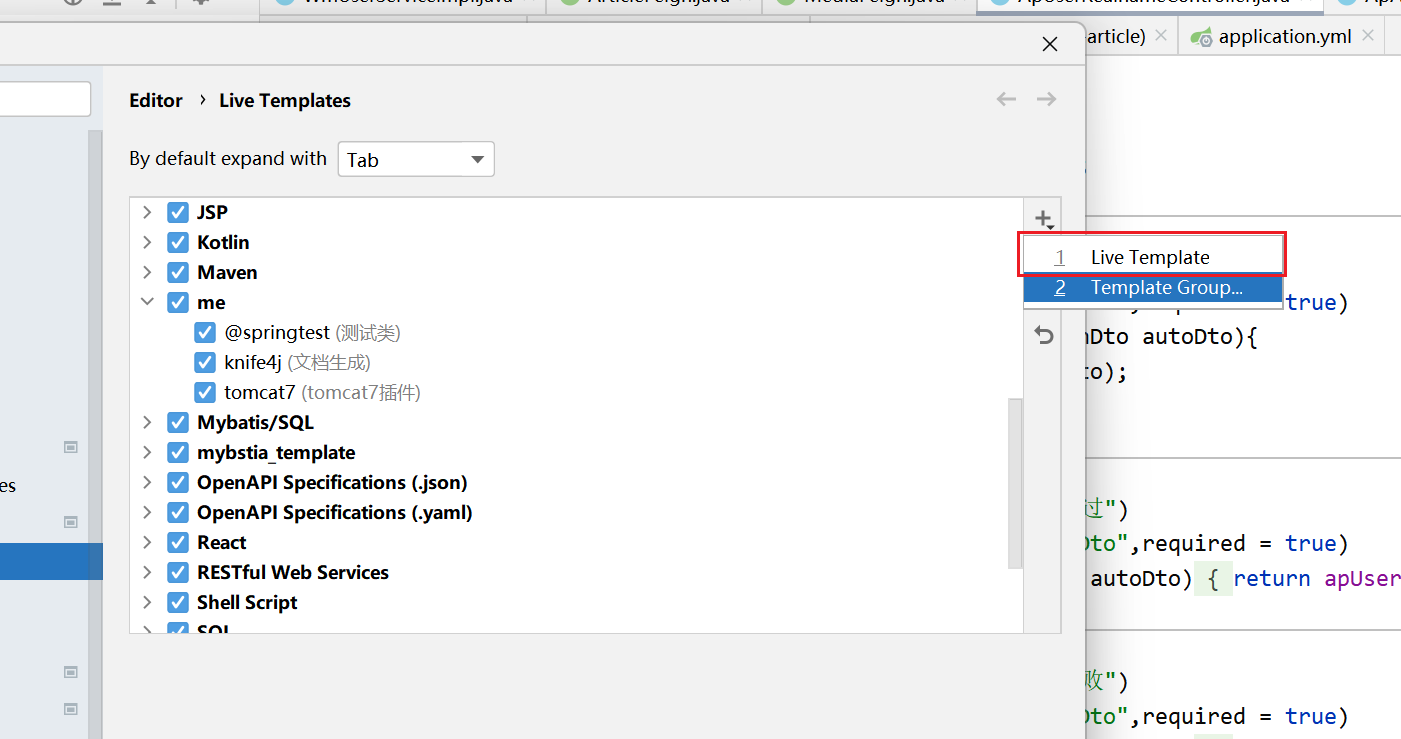Choose Live Template from popup menu
Viewport: 1401px width, 739px height.
[x=1153, y=257]
